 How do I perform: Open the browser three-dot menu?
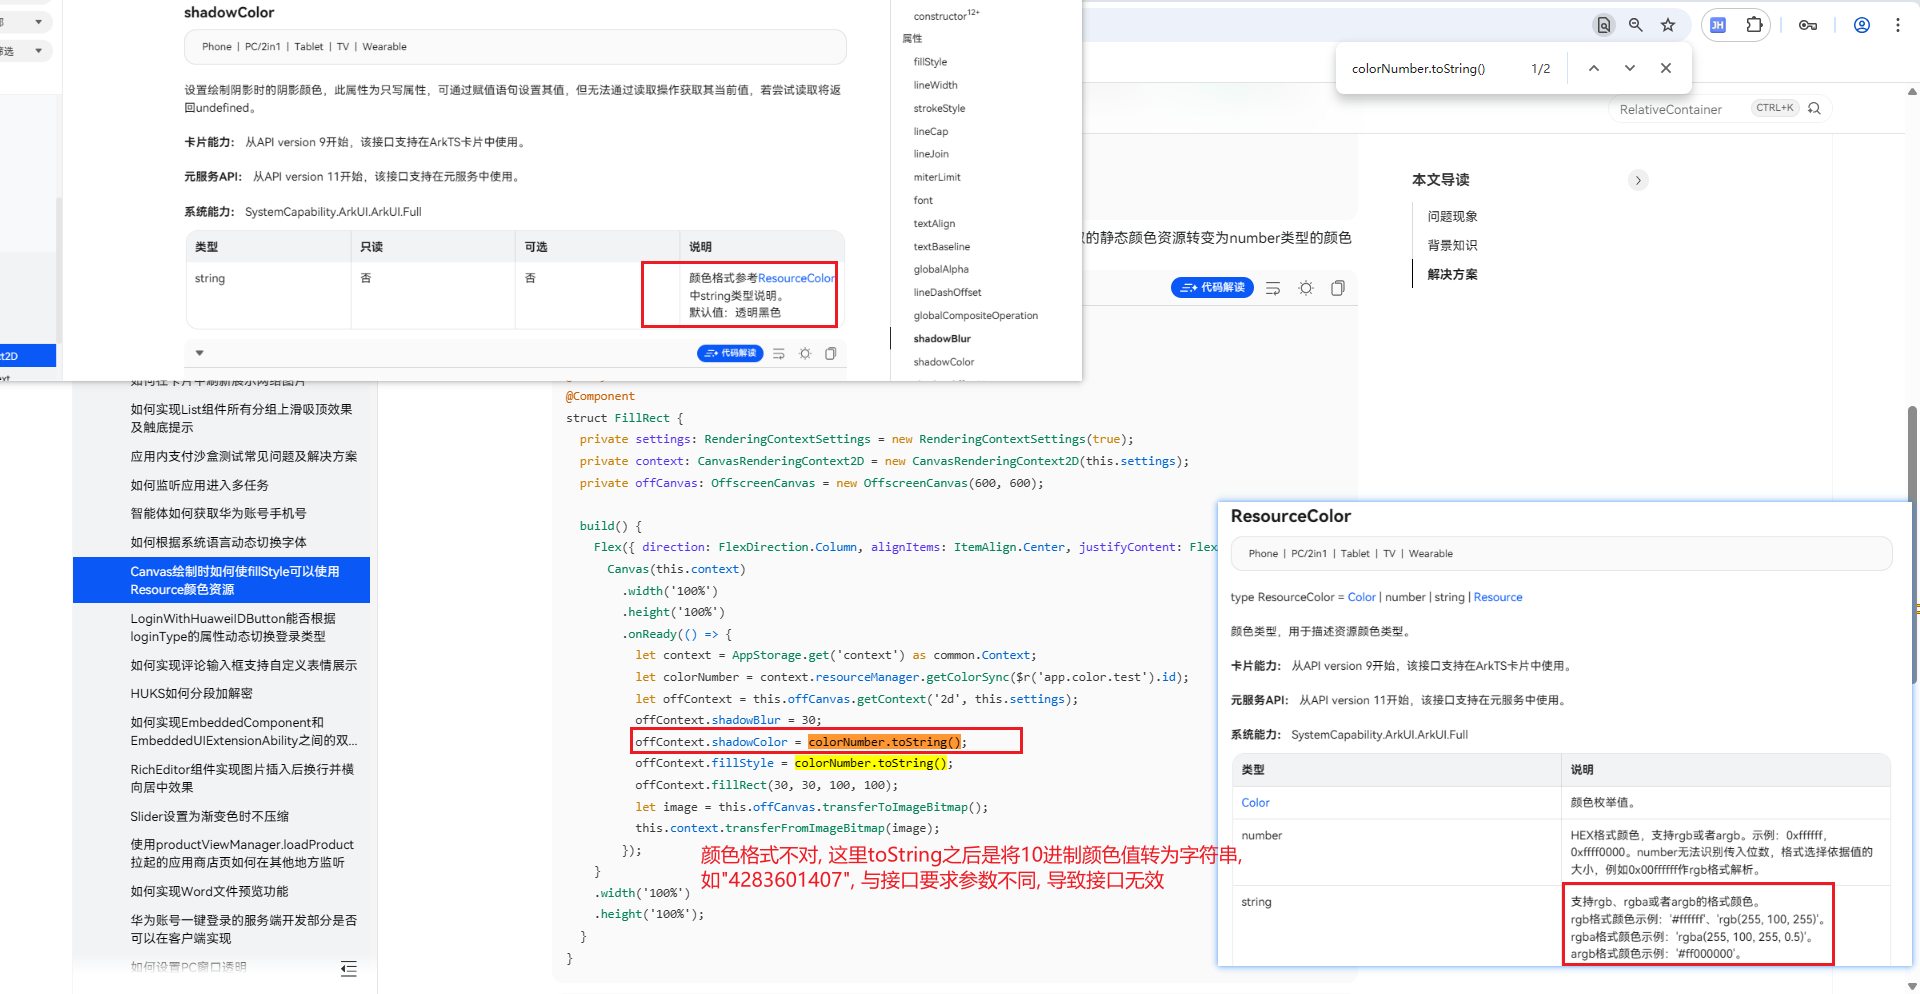[1897, 25]
